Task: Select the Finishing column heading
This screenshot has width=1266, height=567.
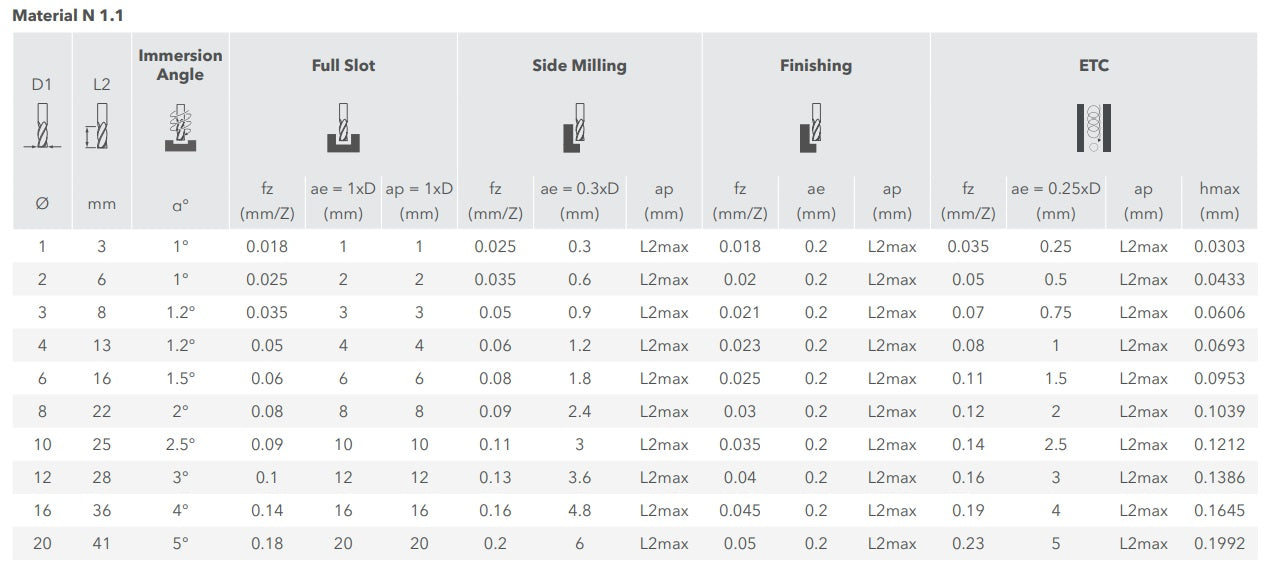Action: coord(816,66)
